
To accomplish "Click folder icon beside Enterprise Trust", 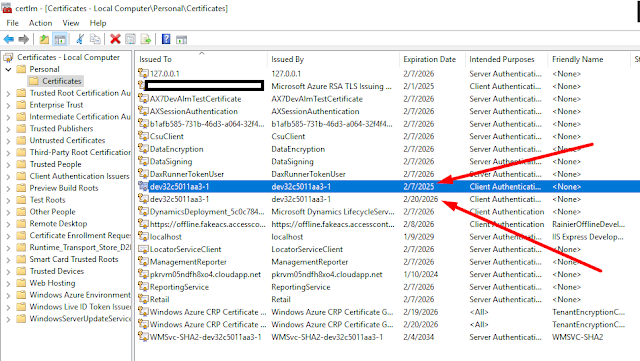I will [21, 105].
